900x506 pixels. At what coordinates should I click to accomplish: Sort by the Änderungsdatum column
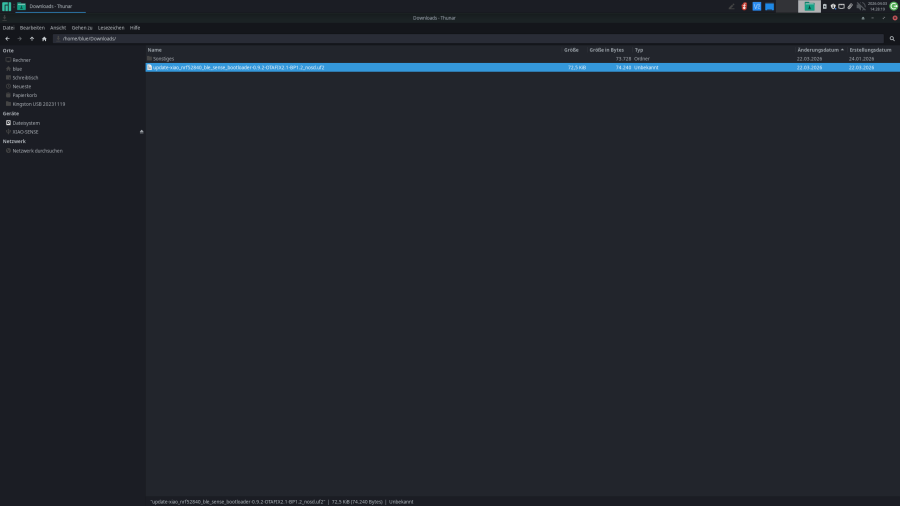click(x=818, y=49)
